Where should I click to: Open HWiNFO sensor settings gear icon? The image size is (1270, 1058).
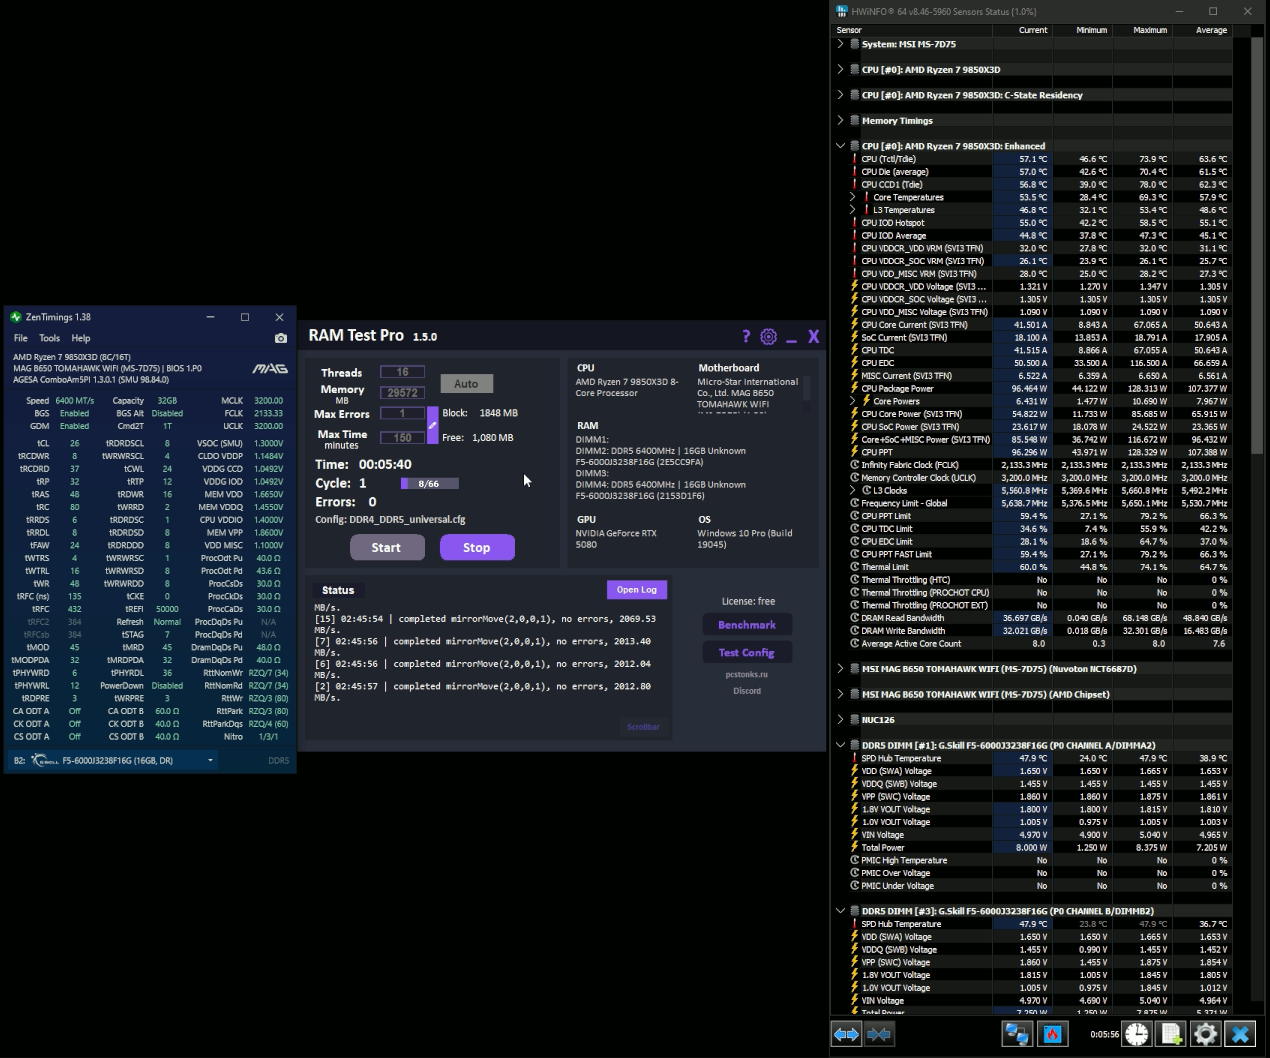point(1205,1034)
